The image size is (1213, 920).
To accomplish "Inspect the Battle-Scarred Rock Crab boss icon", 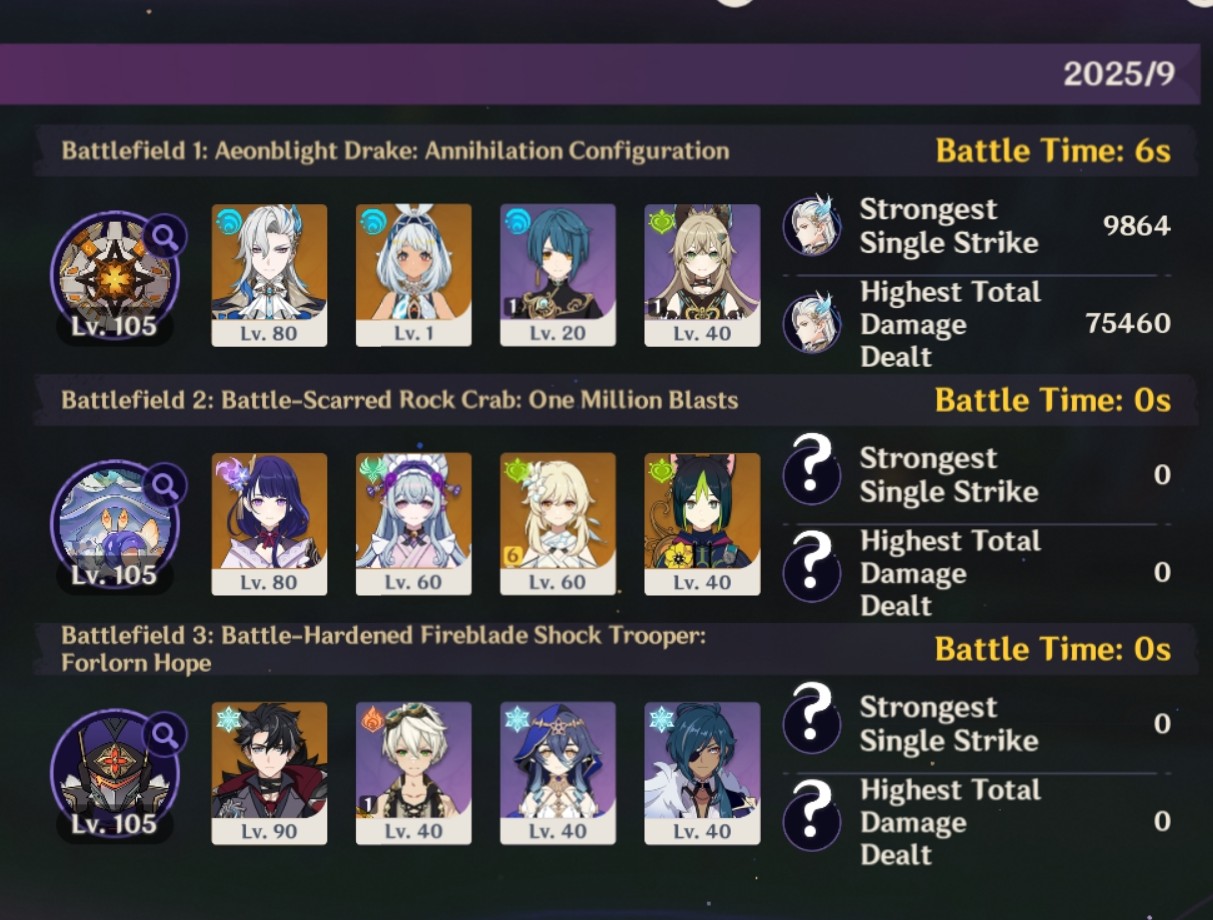I will pyautogui.click(x=113, y=524).
